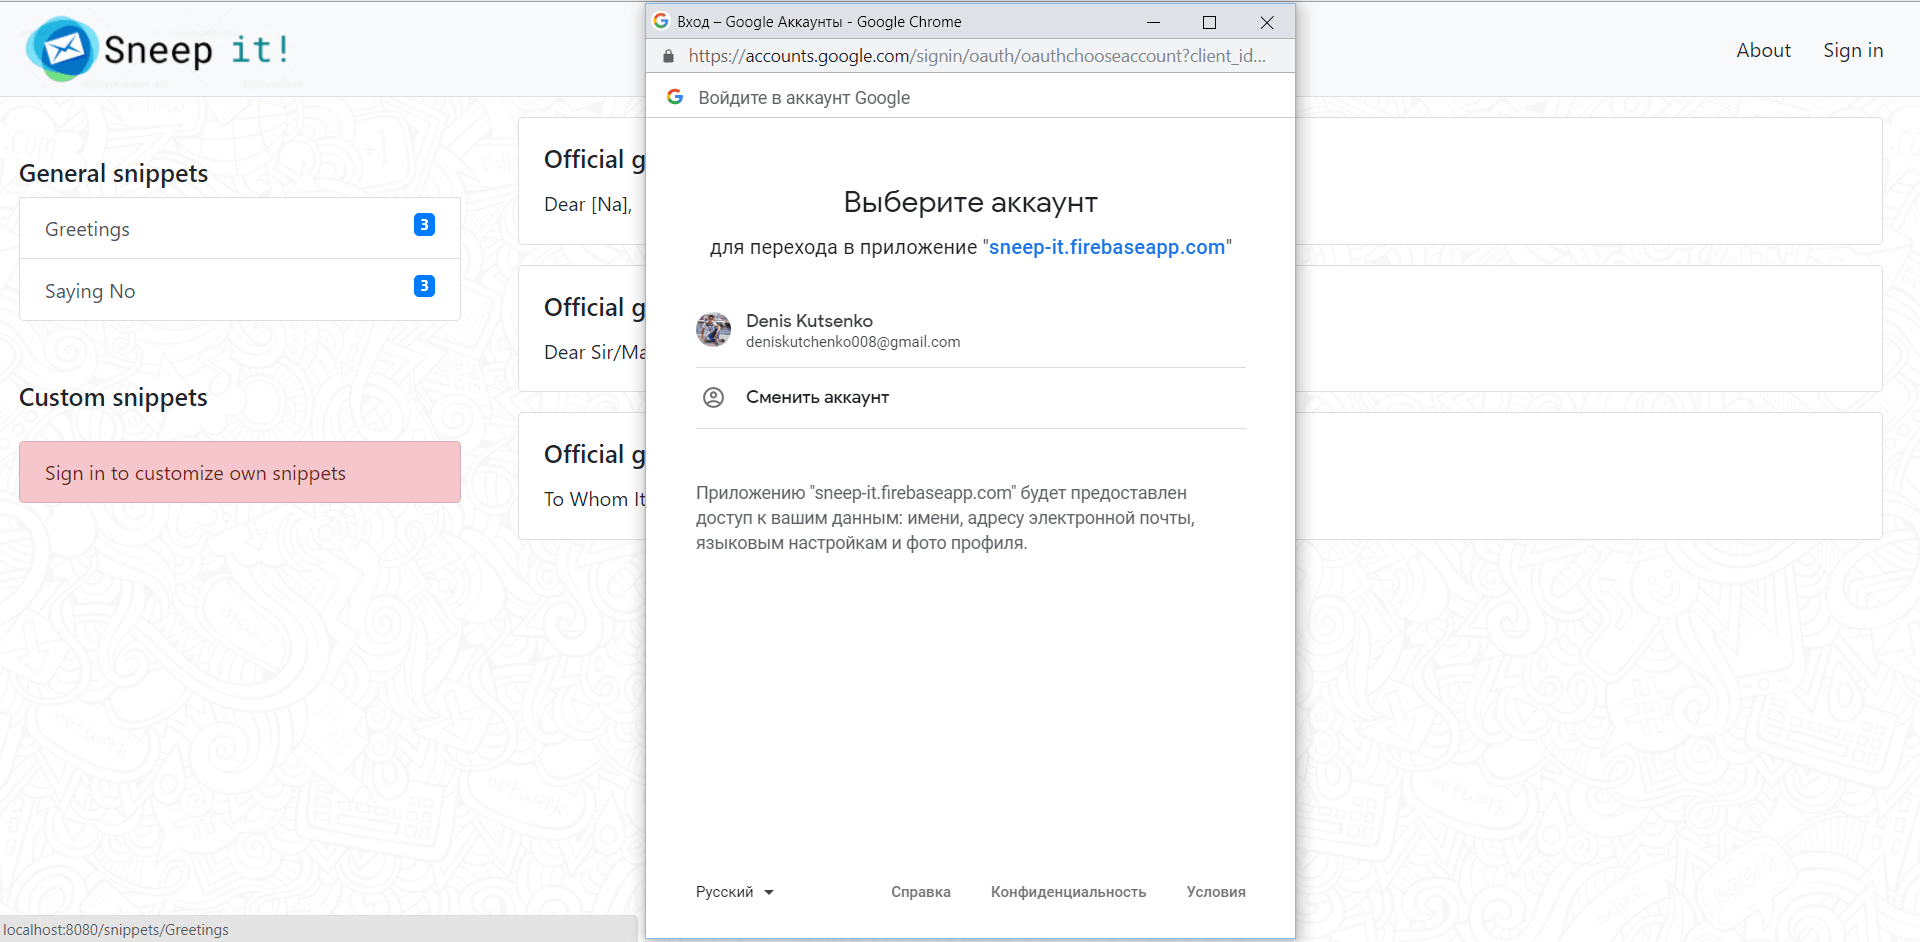Click the 'General snippets' heading
Image resolution: width=1920 pixels, height=942 pixels.
(114, 174)
